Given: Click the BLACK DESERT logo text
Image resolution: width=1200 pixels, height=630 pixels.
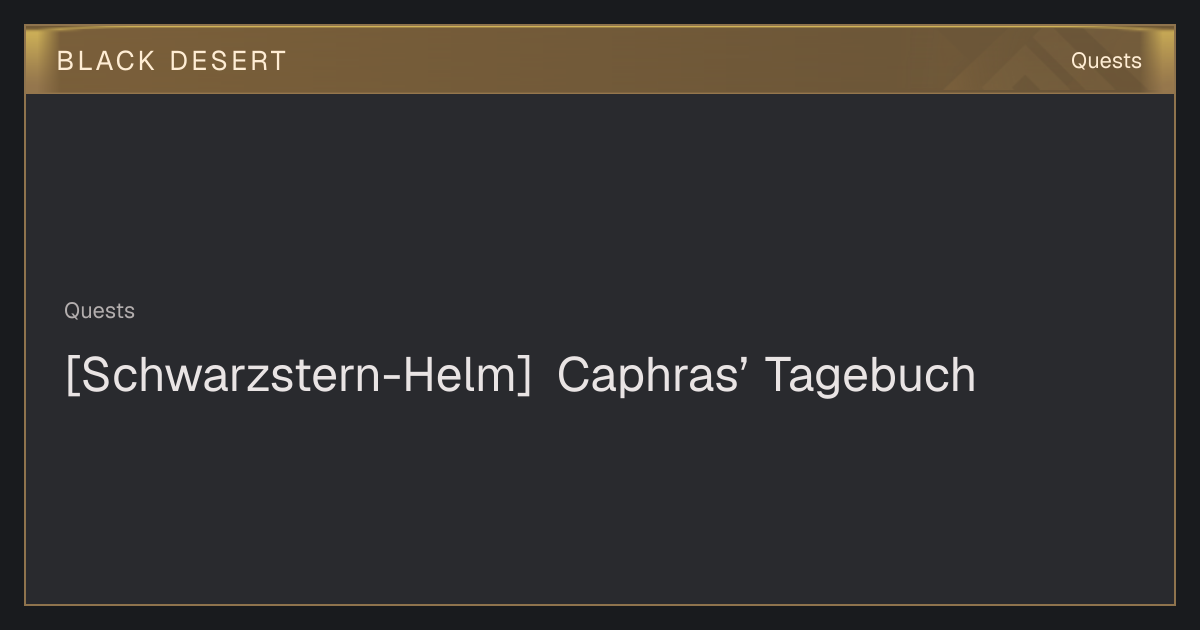Looking at the screenshot, I should [171, 61].
